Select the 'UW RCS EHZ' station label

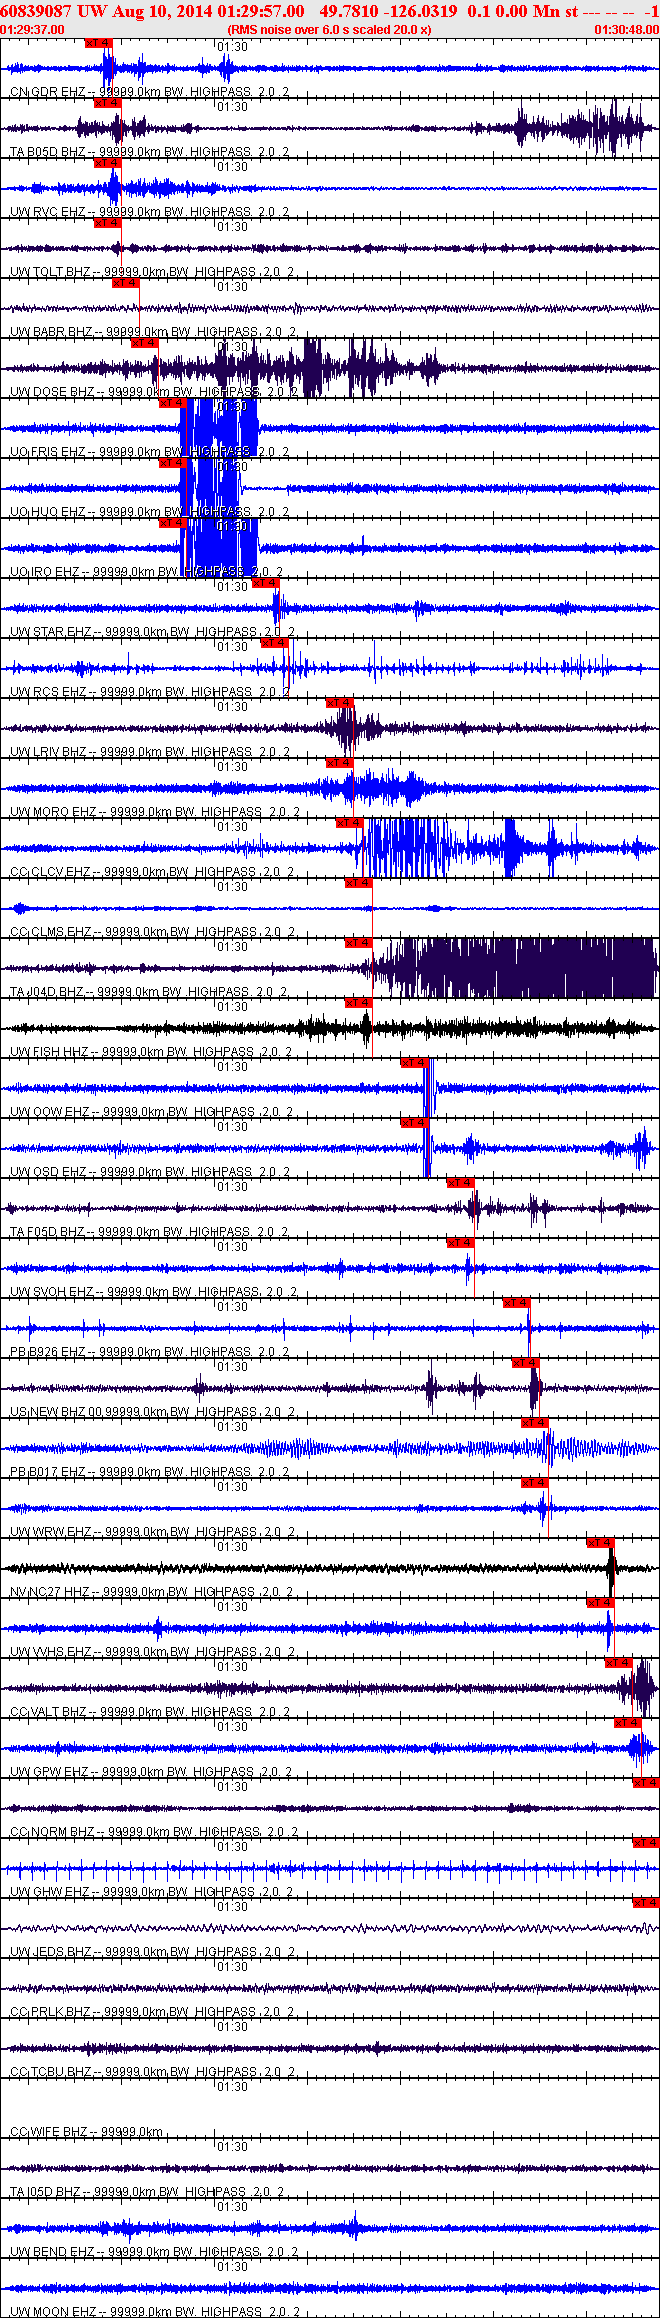click(48, 692)
